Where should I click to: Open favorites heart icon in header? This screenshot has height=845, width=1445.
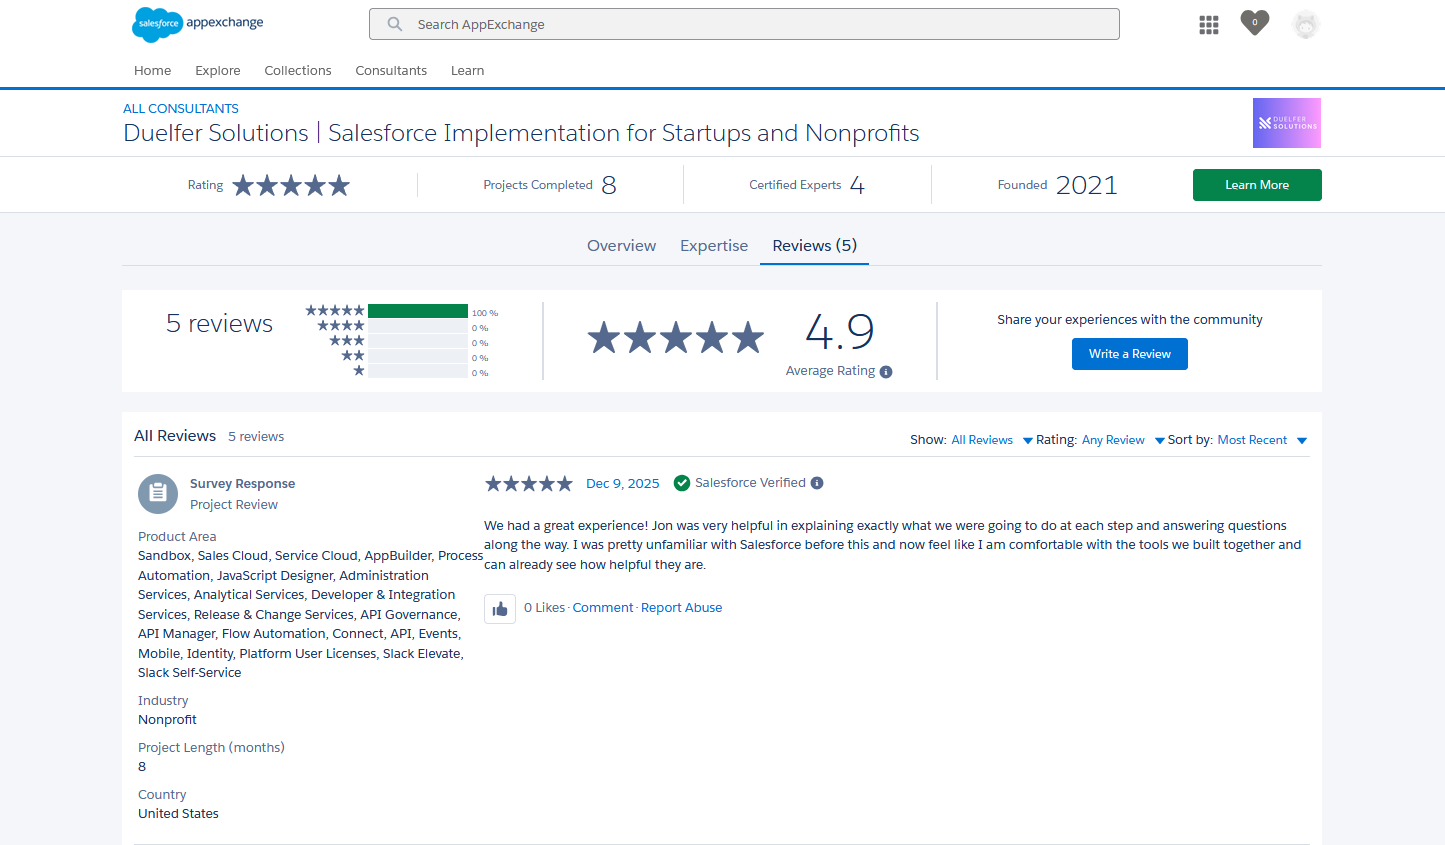point(1254,23)
